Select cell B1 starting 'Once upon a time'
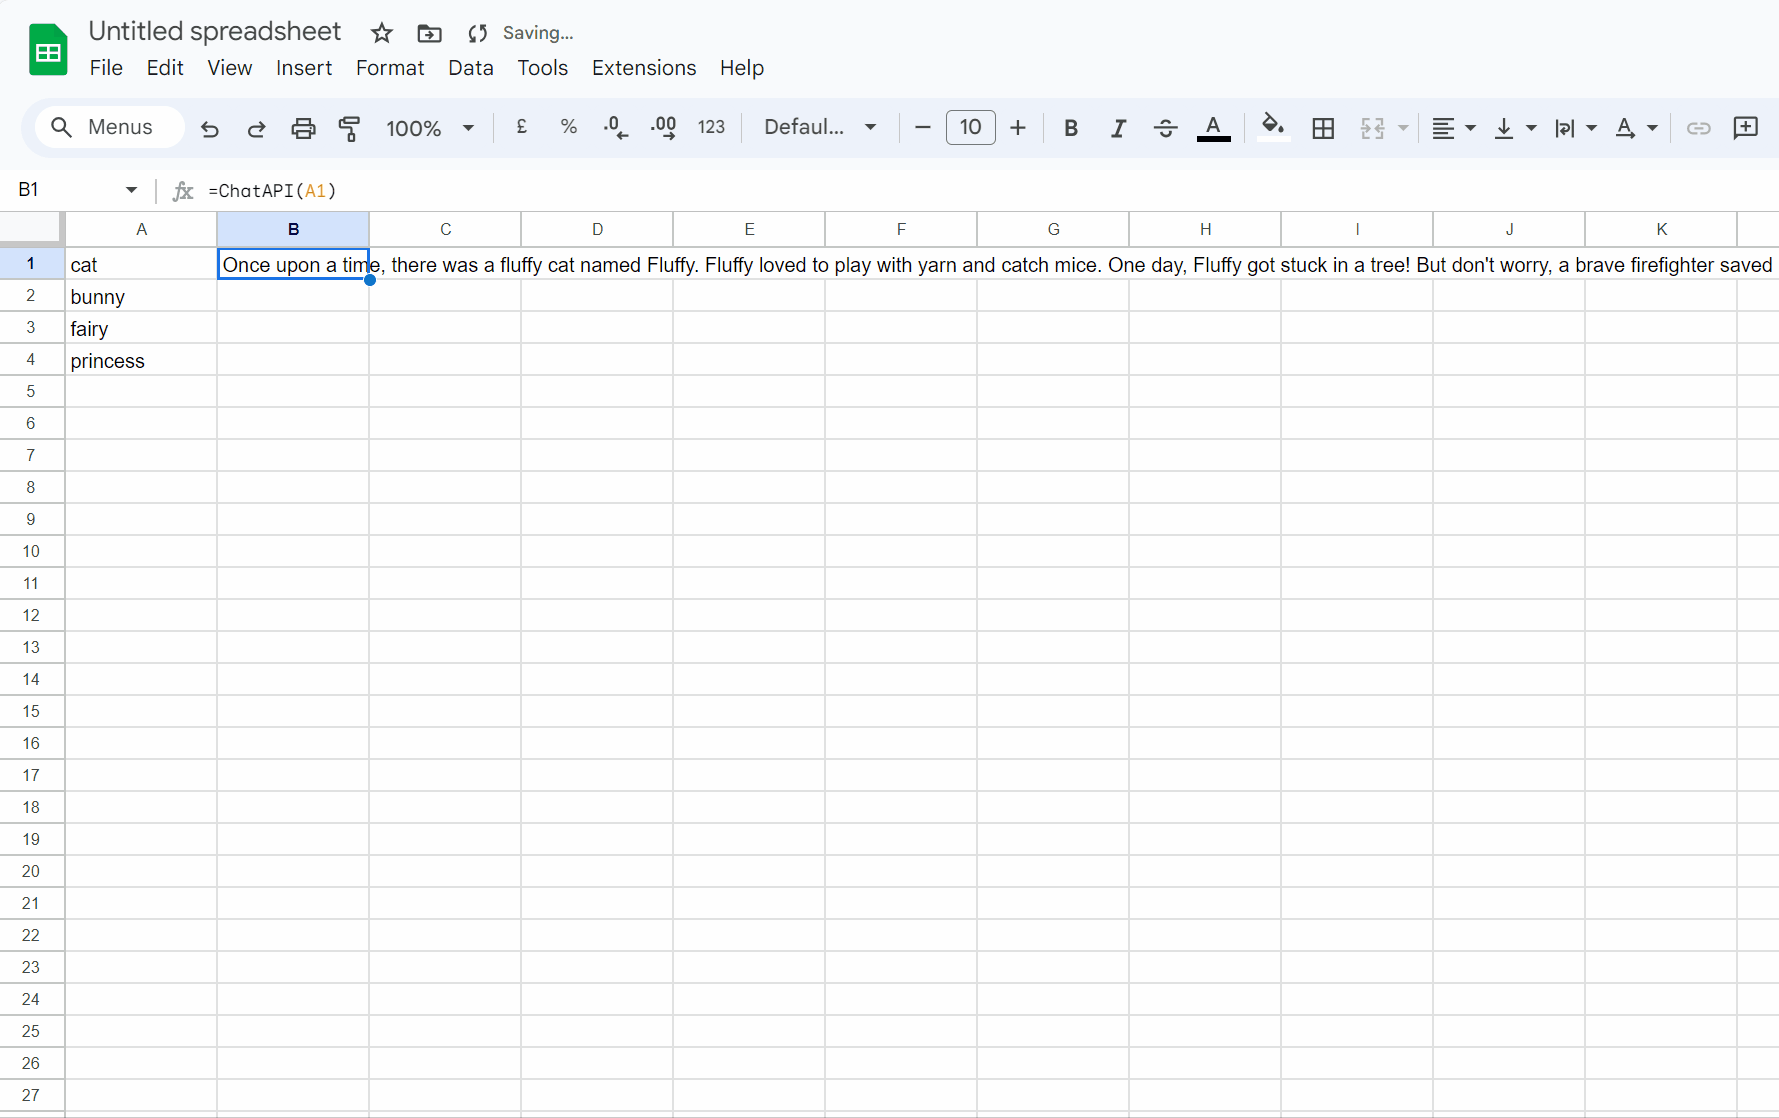Viewport: 1779px width, 1118px height. (x=293, y=264)
